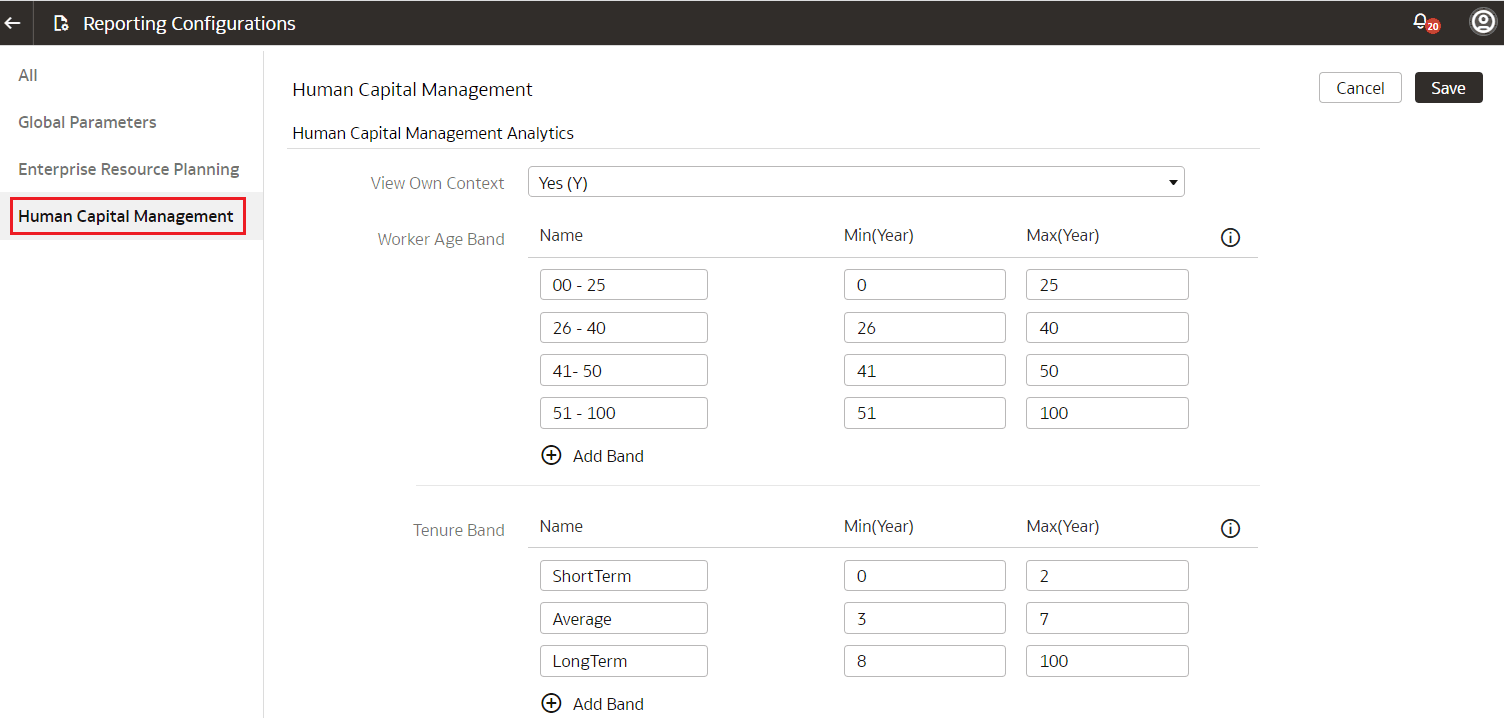Select the 00 - 25 band name field
Viewport: 1504px width, 718px height.
(x=623, y=284)
